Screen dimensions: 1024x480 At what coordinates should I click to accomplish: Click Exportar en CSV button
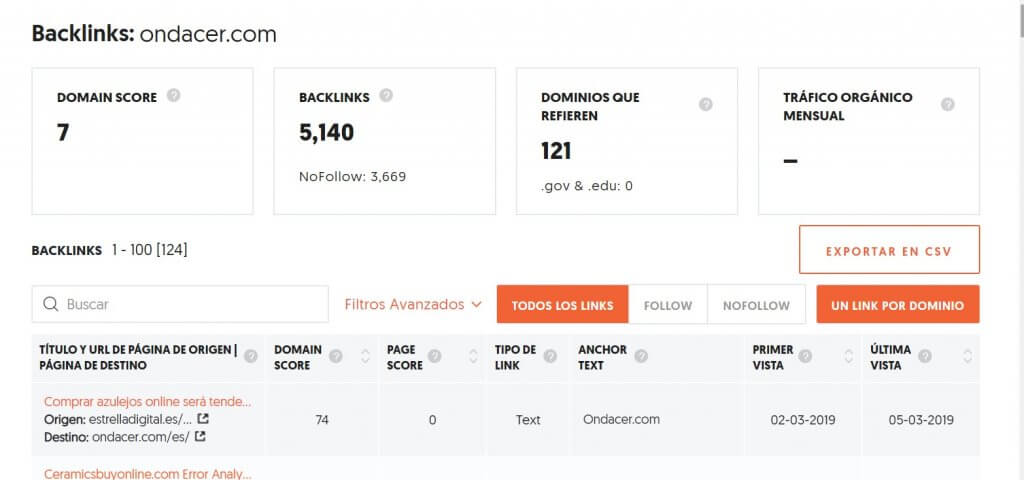coord(889,250)
